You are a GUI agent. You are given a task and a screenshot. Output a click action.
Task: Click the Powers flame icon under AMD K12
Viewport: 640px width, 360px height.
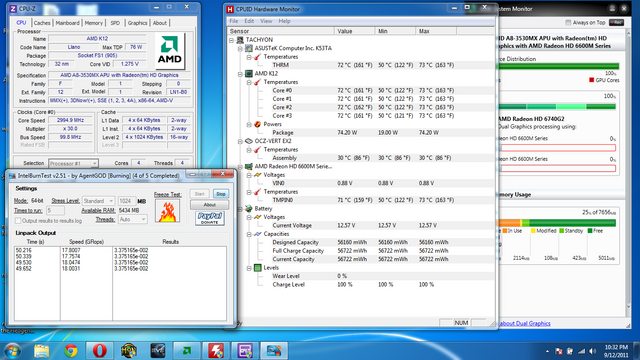pyautogui.click(x=257, y=124)
